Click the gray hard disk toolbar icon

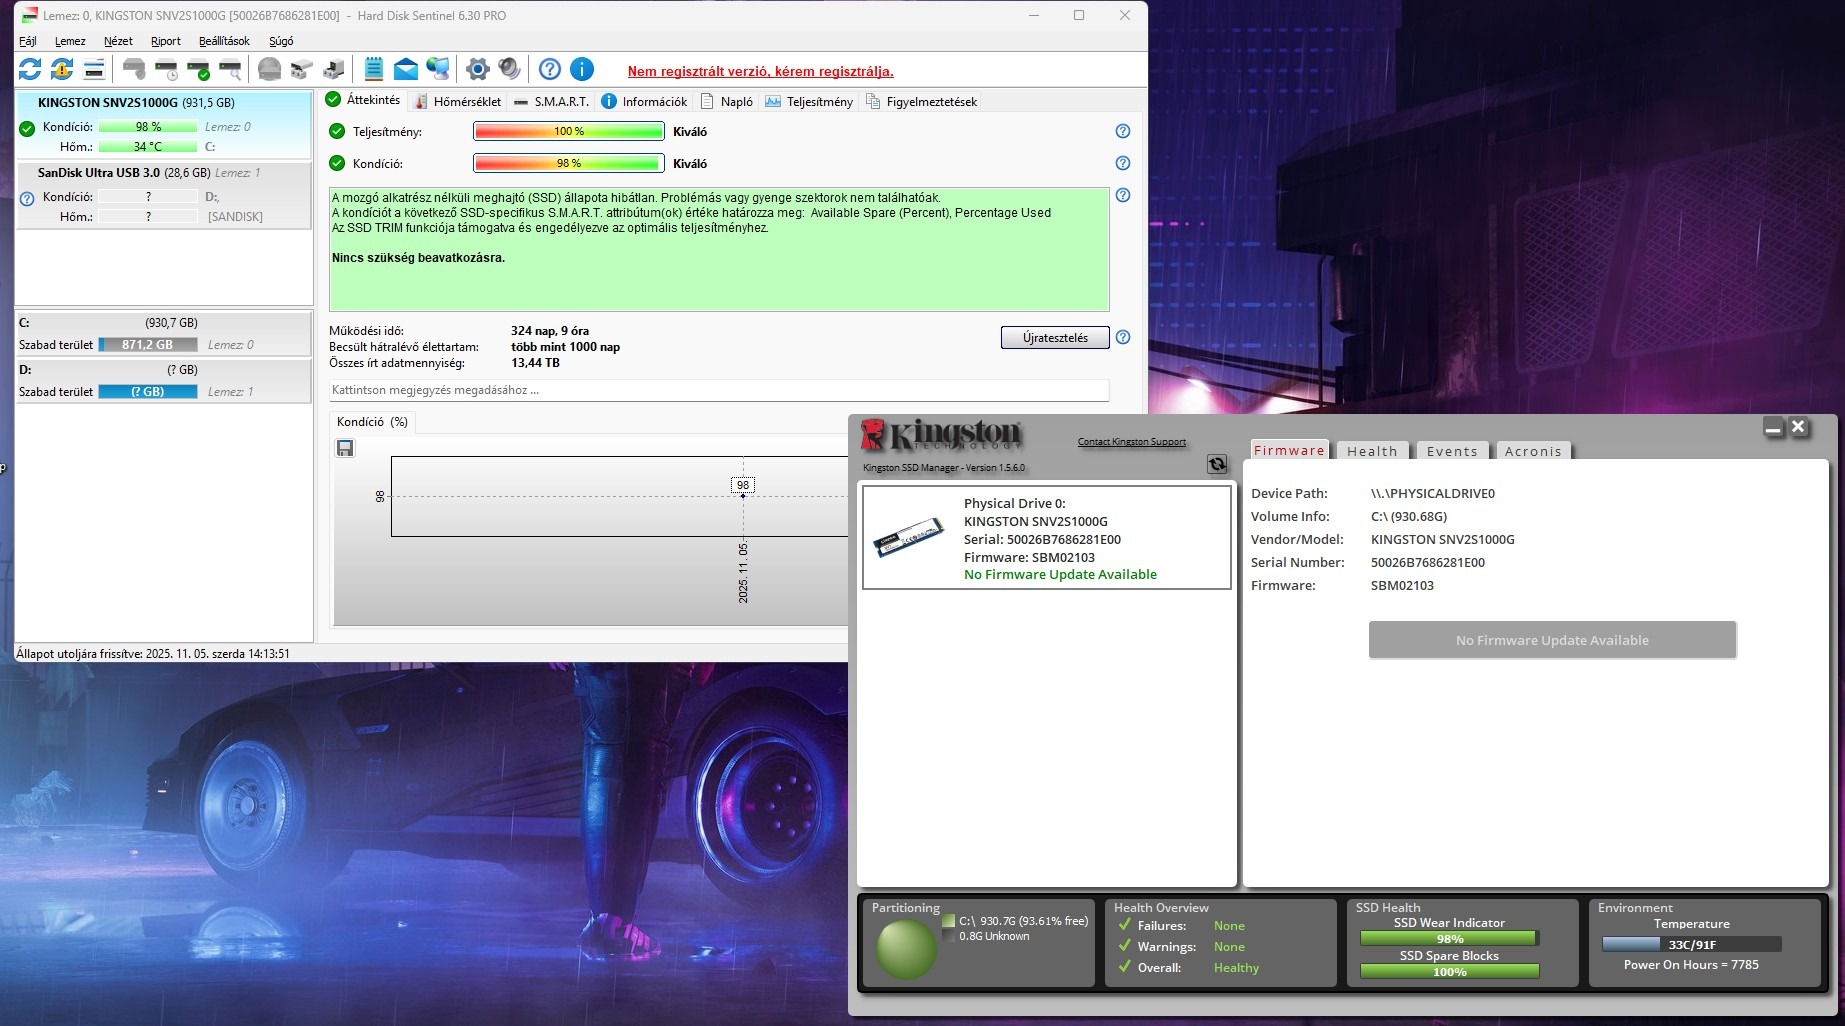(x=134, y=69)
